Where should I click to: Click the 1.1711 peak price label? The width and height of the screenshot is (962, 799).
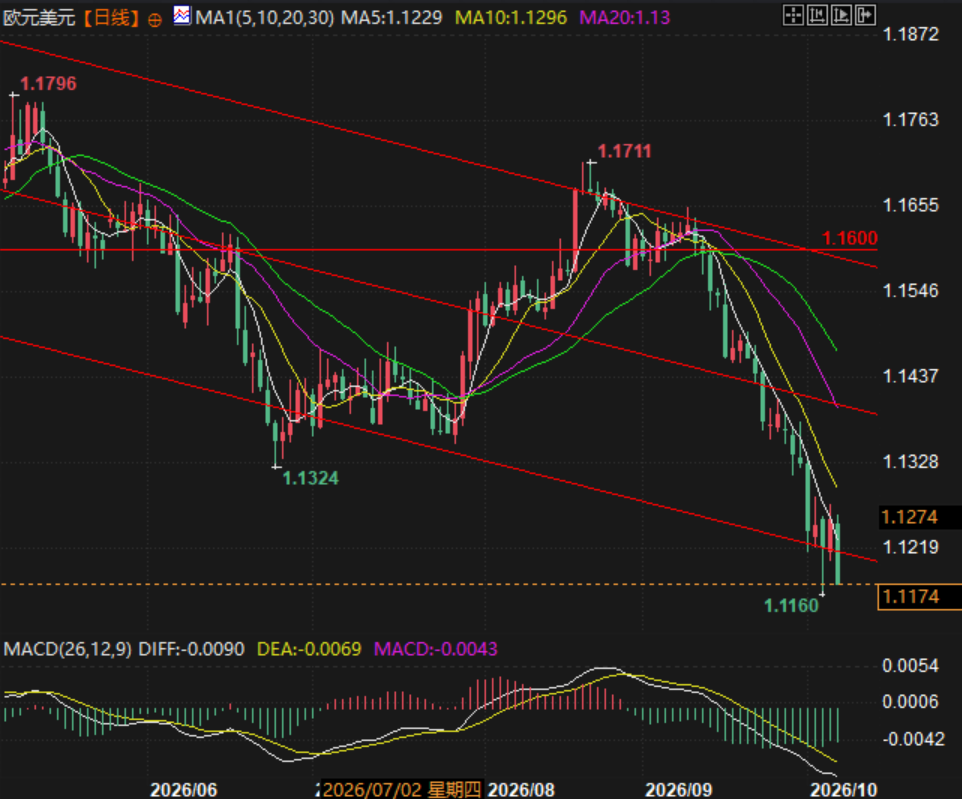[625, 151]
